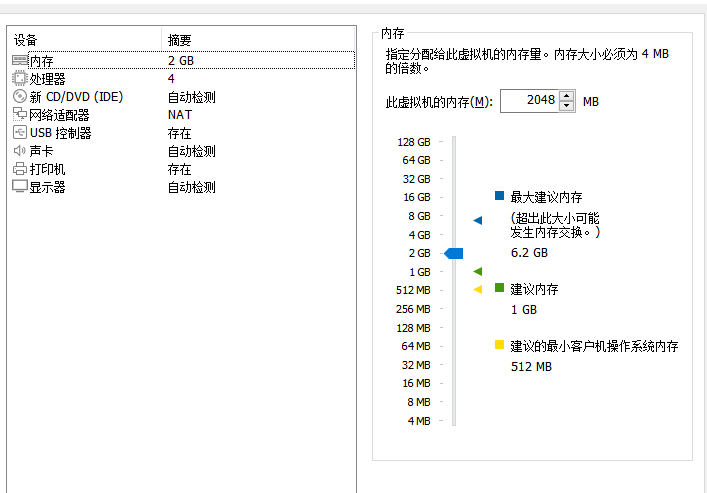
Task: Click the 新 CD/DVD (IDE) disc icon
Action: (20, 97)
